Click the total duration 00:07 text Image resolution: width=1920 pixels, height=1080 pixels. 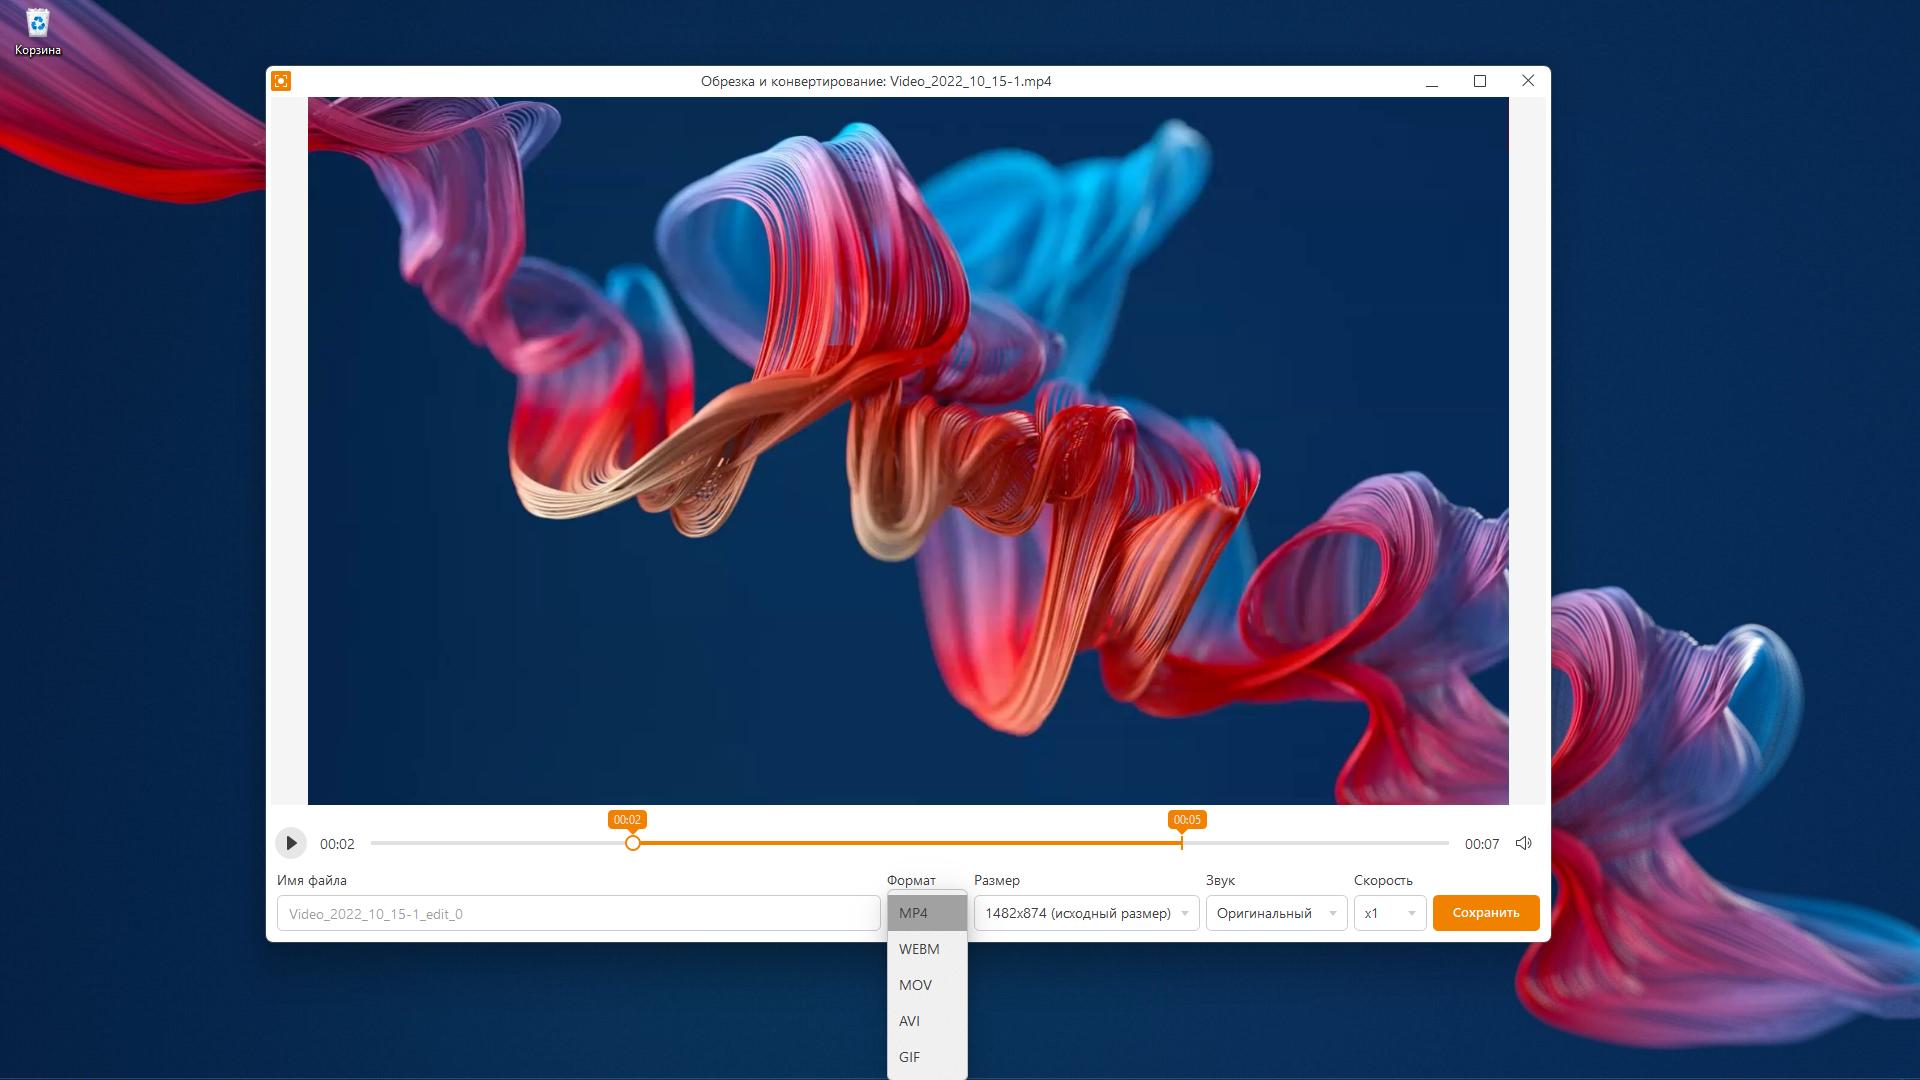[1482, 844]
